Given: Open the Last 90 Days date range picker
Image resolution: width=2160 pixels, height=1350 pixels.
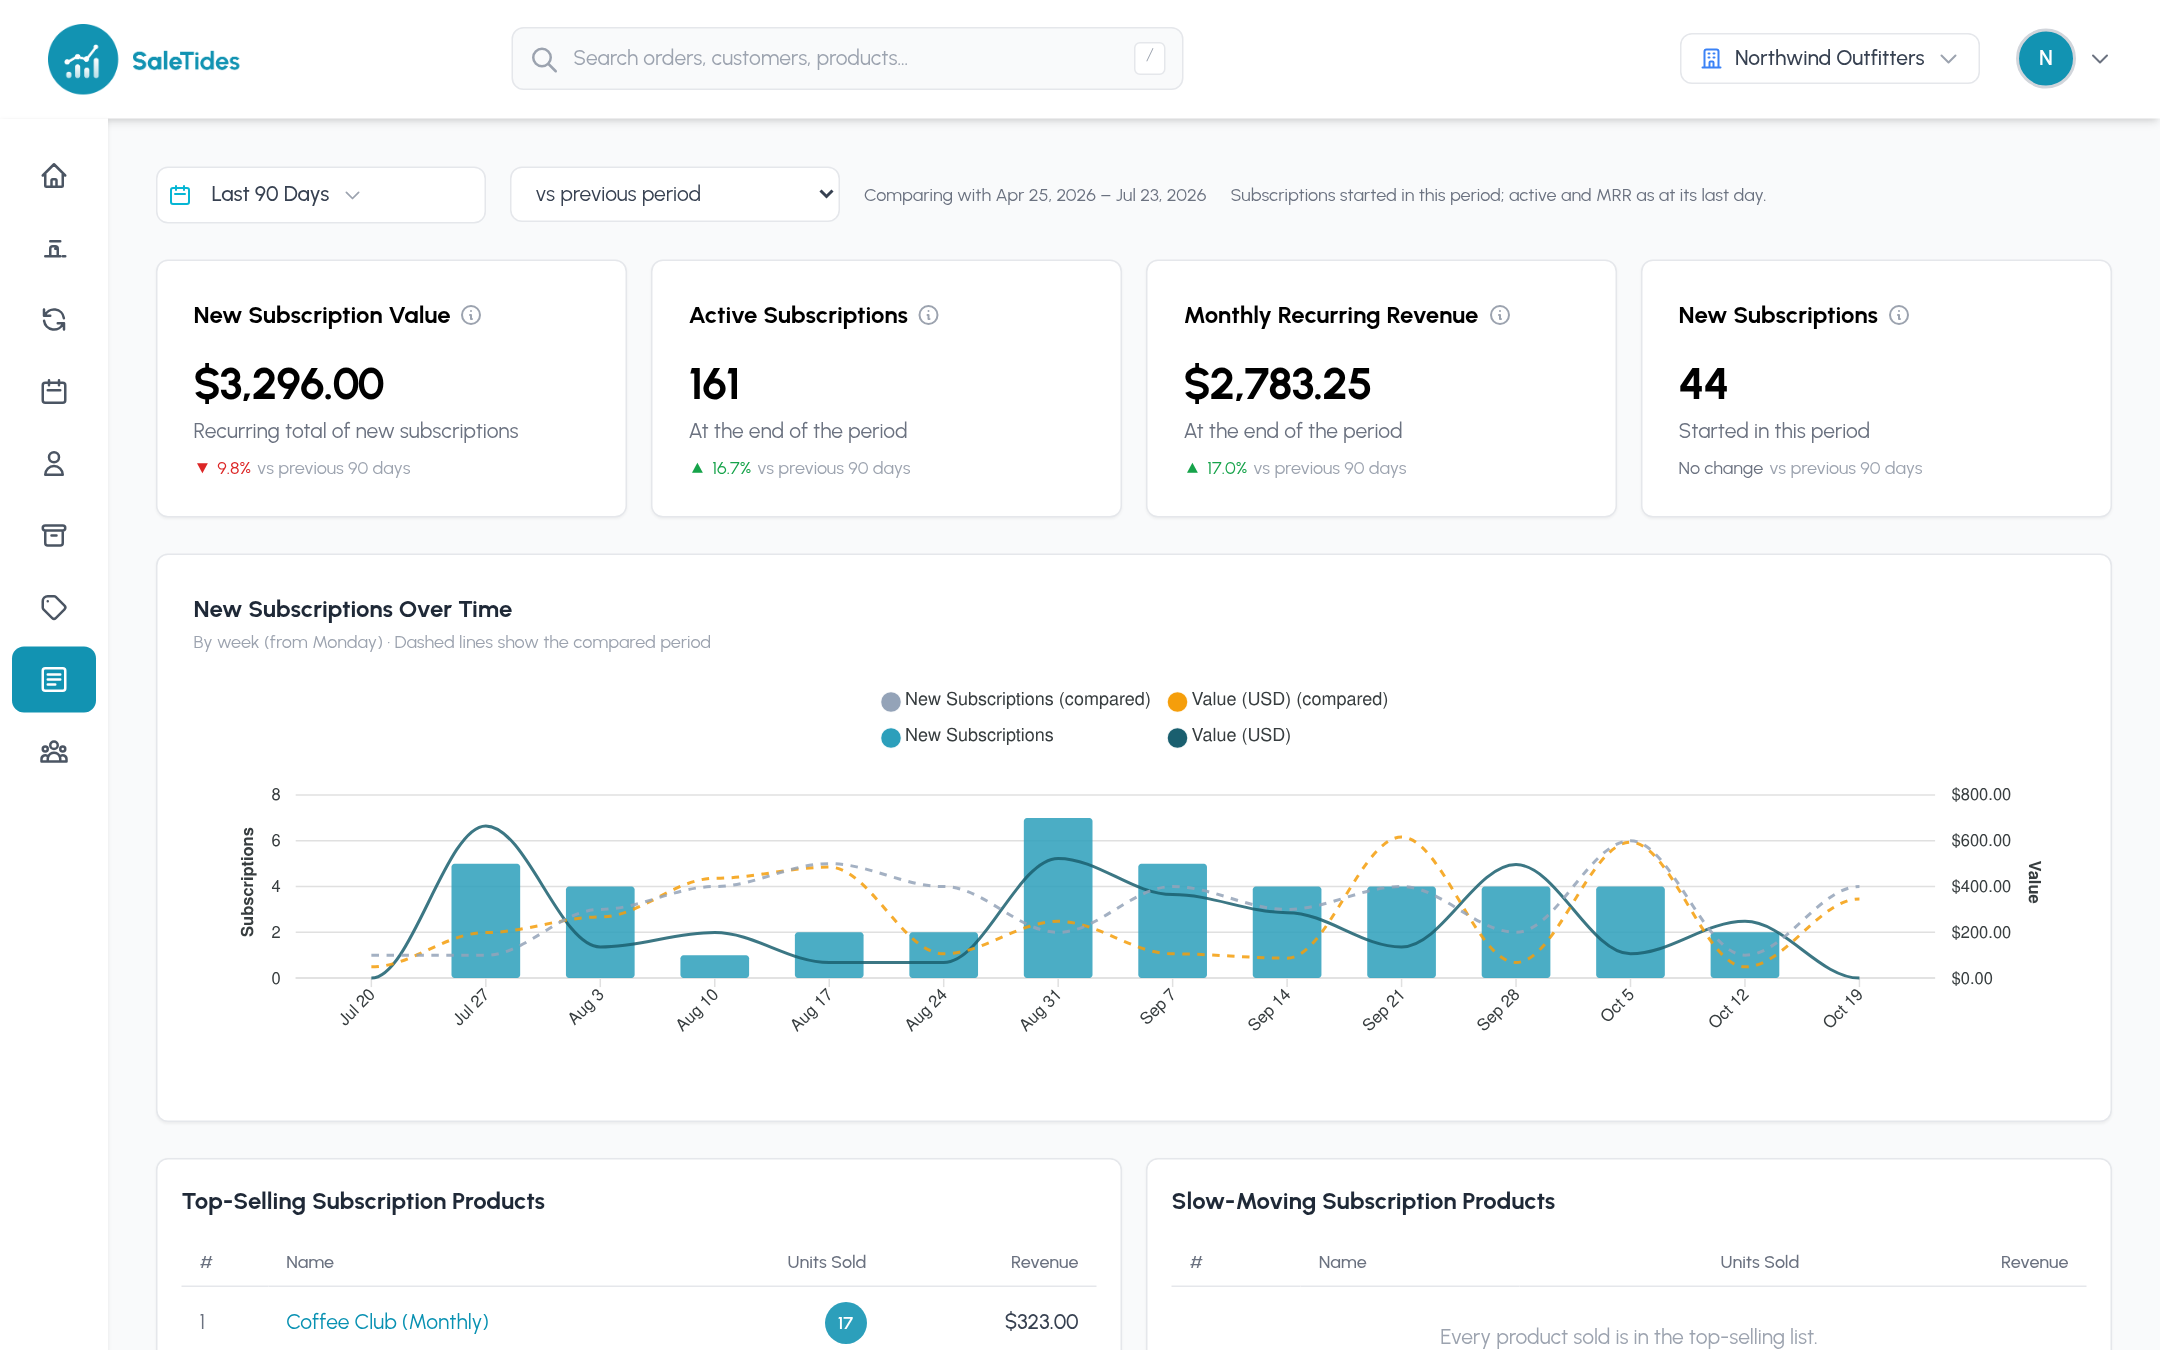Looking at the screenshot, I should pyautogui.click(x=321, y=195).
